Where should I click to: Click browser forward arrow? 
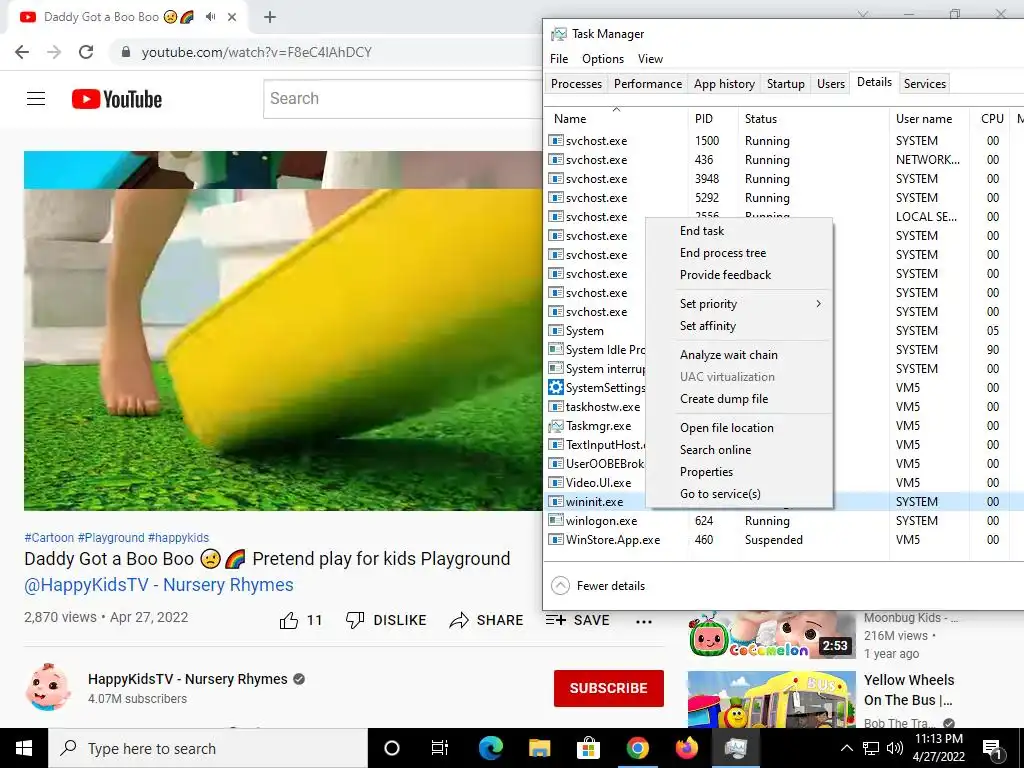[x=54, y=52]
